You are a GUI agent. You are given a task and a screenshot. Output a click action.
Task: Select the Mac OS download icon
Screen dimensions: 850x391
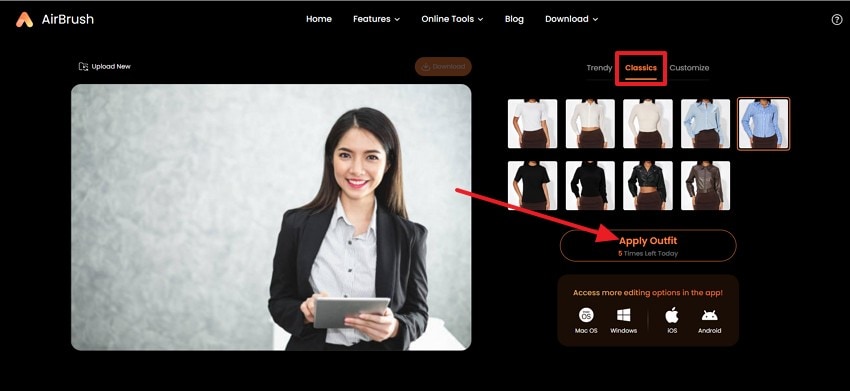pos(586,315)
